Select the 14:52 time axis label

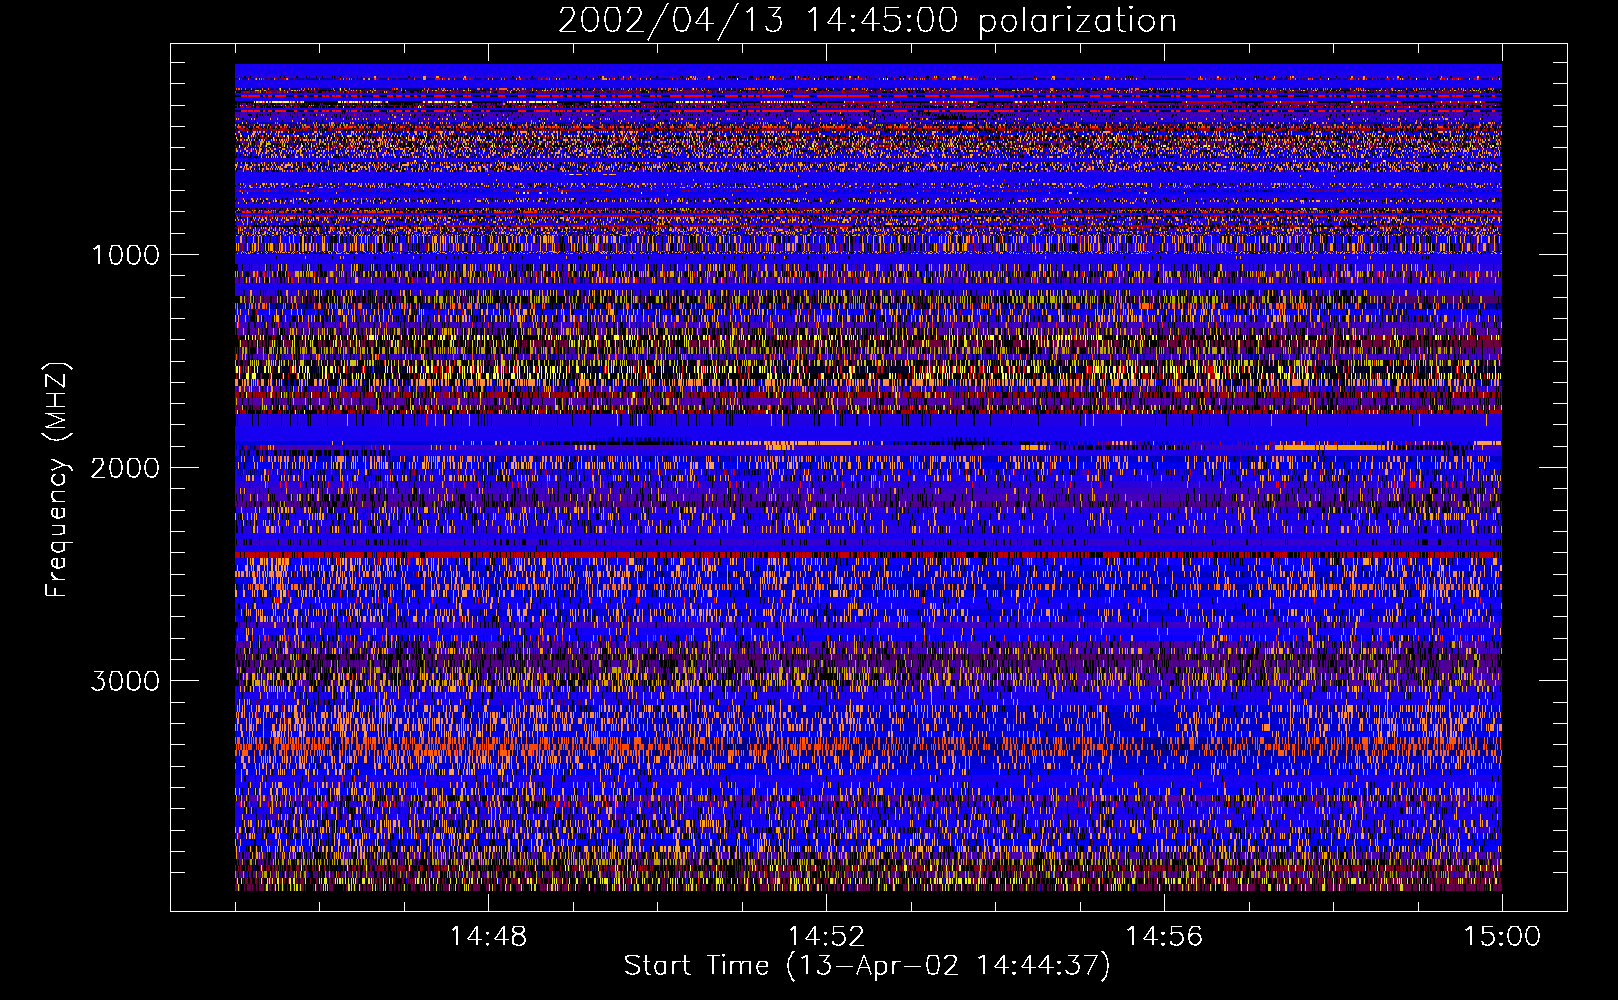pyautogui.click(x=826, y=937)
